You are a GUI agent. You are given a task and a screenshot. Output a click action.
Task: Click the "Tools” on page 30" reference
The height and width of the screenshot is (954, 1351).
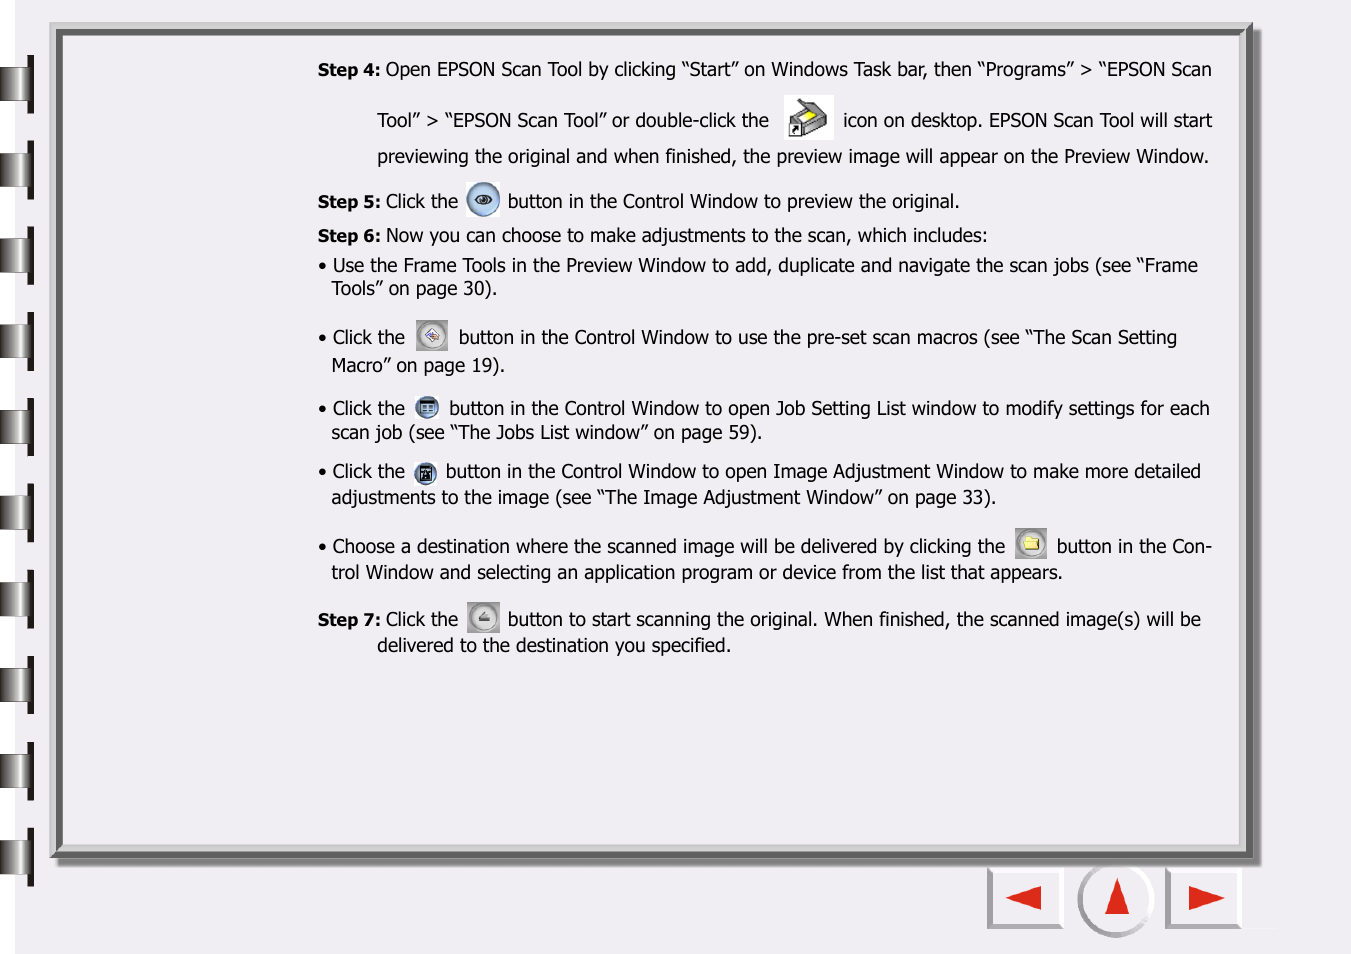click(411, 289)
